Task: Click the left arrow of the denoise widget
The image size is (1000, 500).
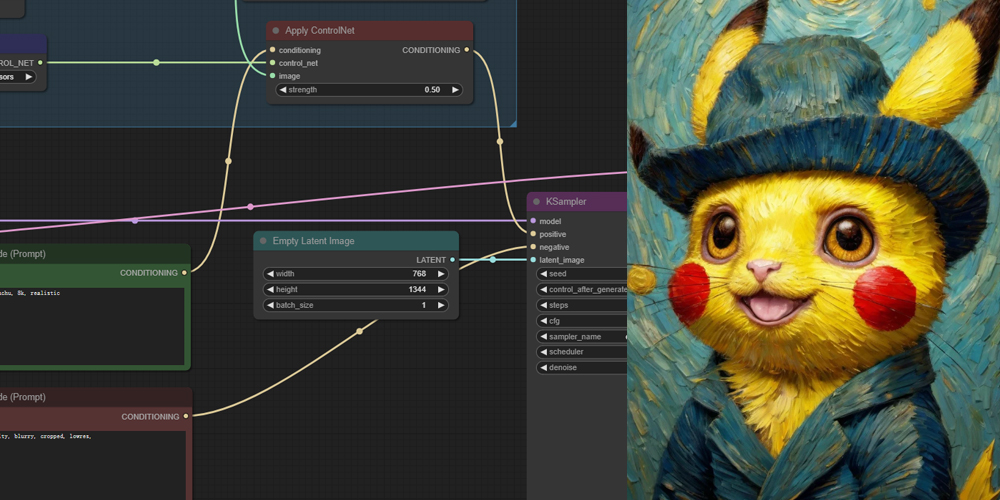Action: 543,367
